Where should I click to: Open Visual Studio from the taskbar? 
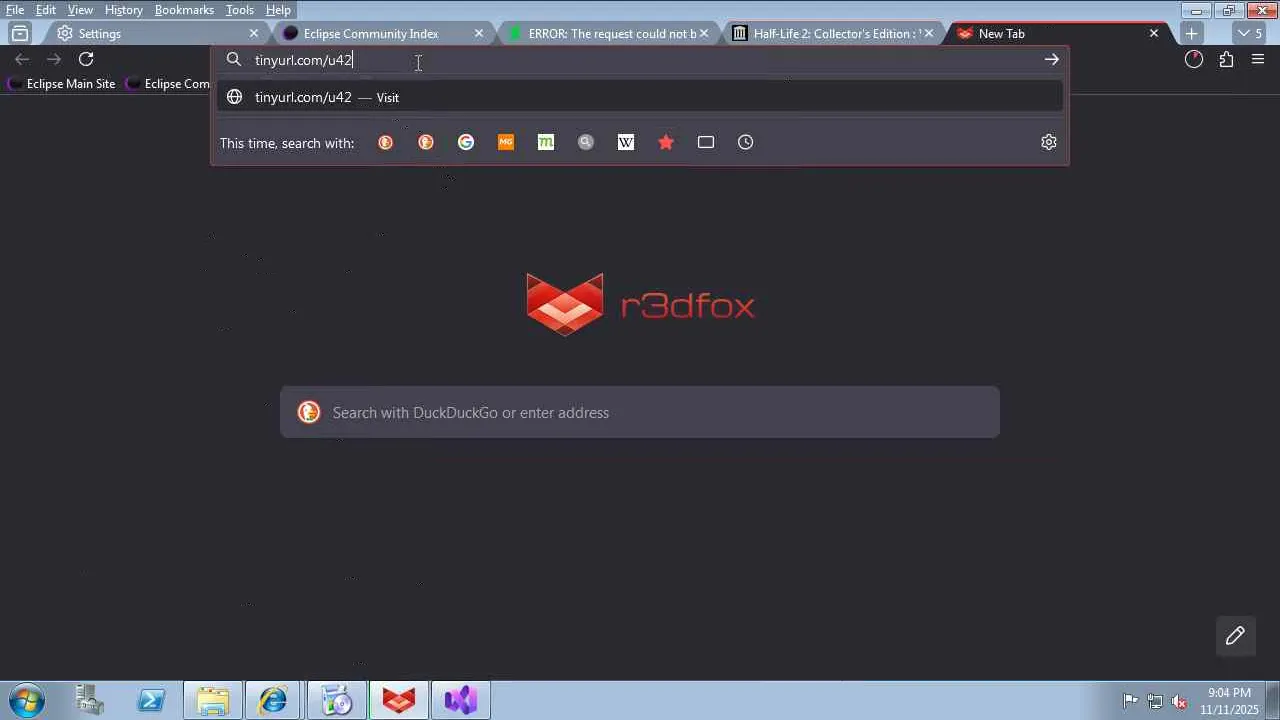pos(460,700)
